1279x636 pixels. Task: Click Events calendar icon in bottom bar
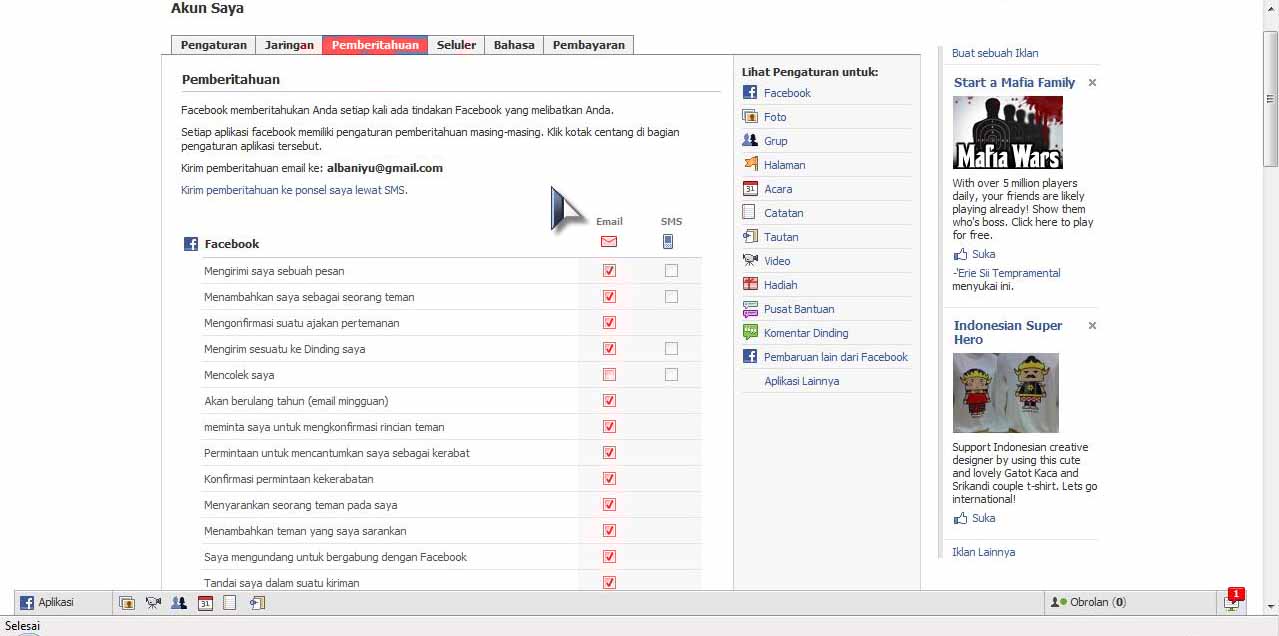(x=205, y=603)
